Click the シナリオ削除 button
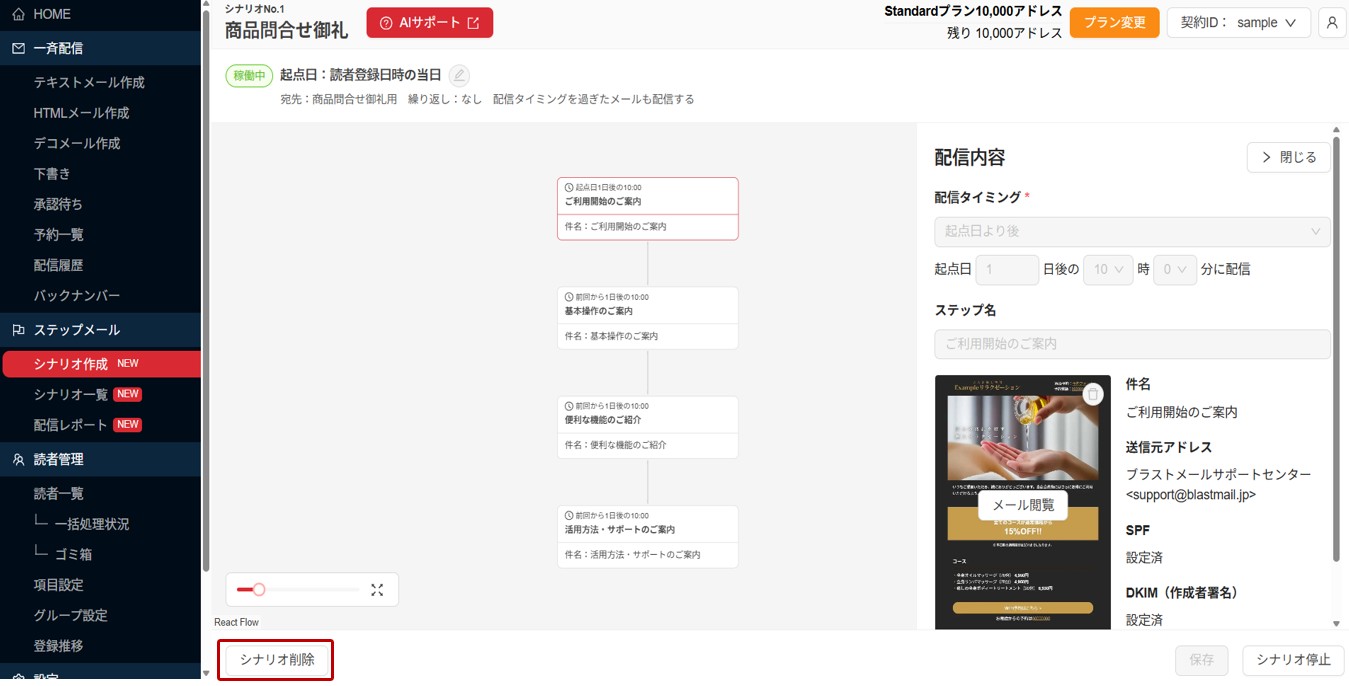The height and width of the screenshot is (686, 1349). (277, 660)
